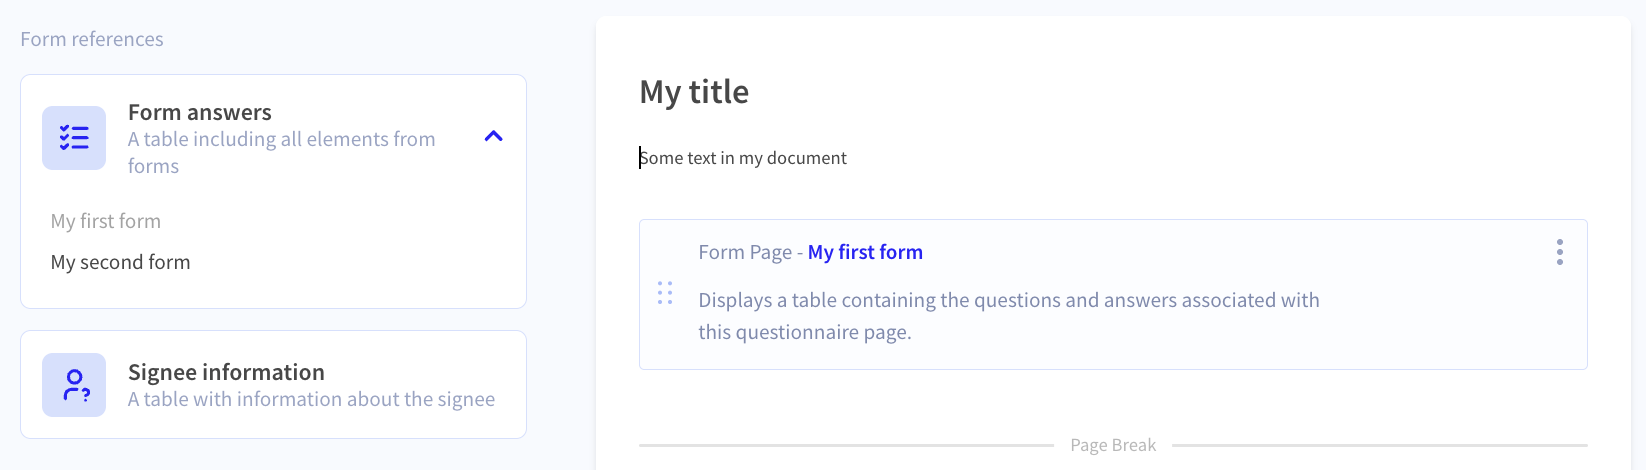Collapse the Form answers section chevron
The width and height of the screenshot is (1646, 470).
[493, 137]
